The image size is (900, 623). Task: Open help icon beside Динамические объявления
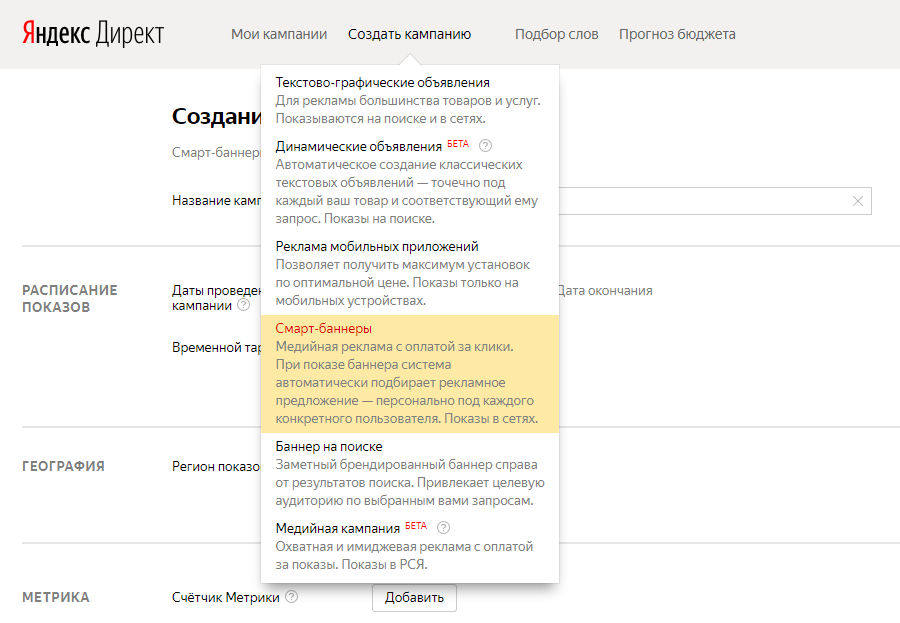486,146
